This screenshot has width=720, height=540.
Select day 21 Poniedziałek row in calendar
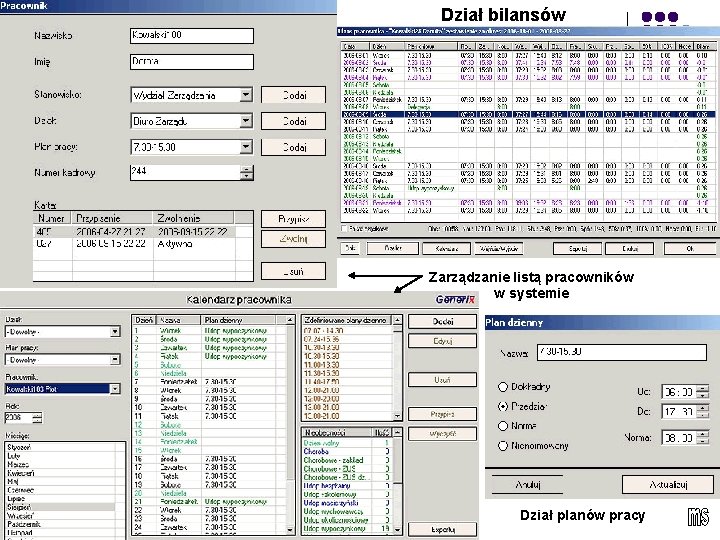click(x=209, y=501)
